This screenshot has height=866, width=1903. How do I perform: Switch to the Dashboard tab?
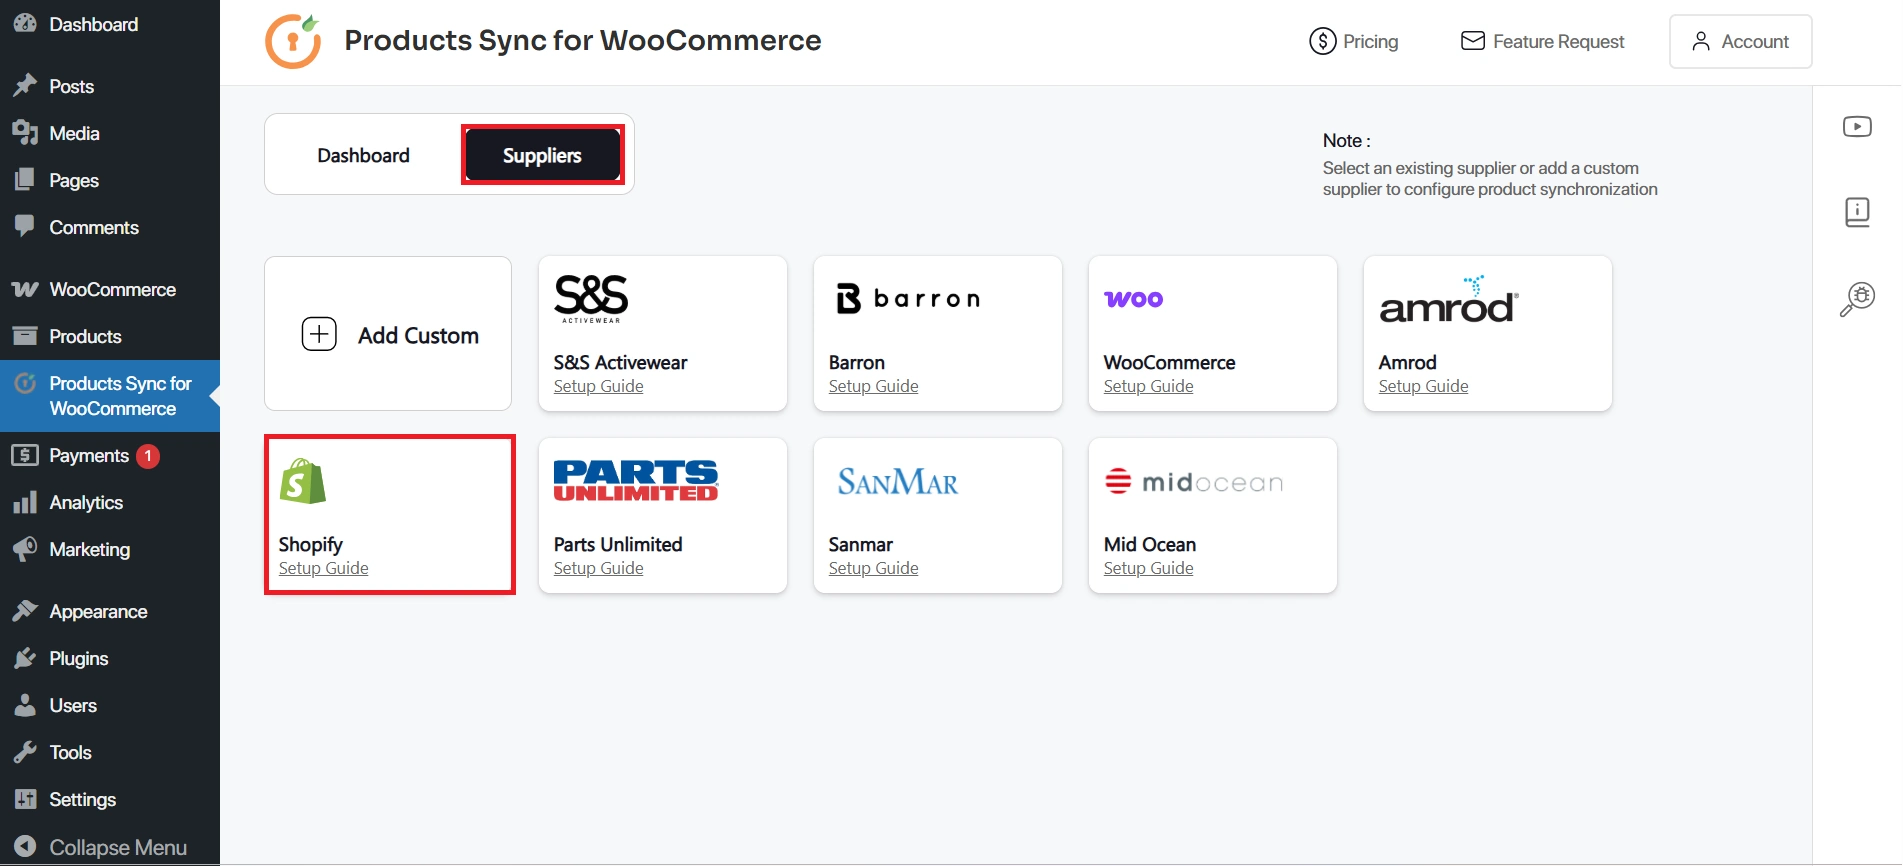click(x=362, y=154)
